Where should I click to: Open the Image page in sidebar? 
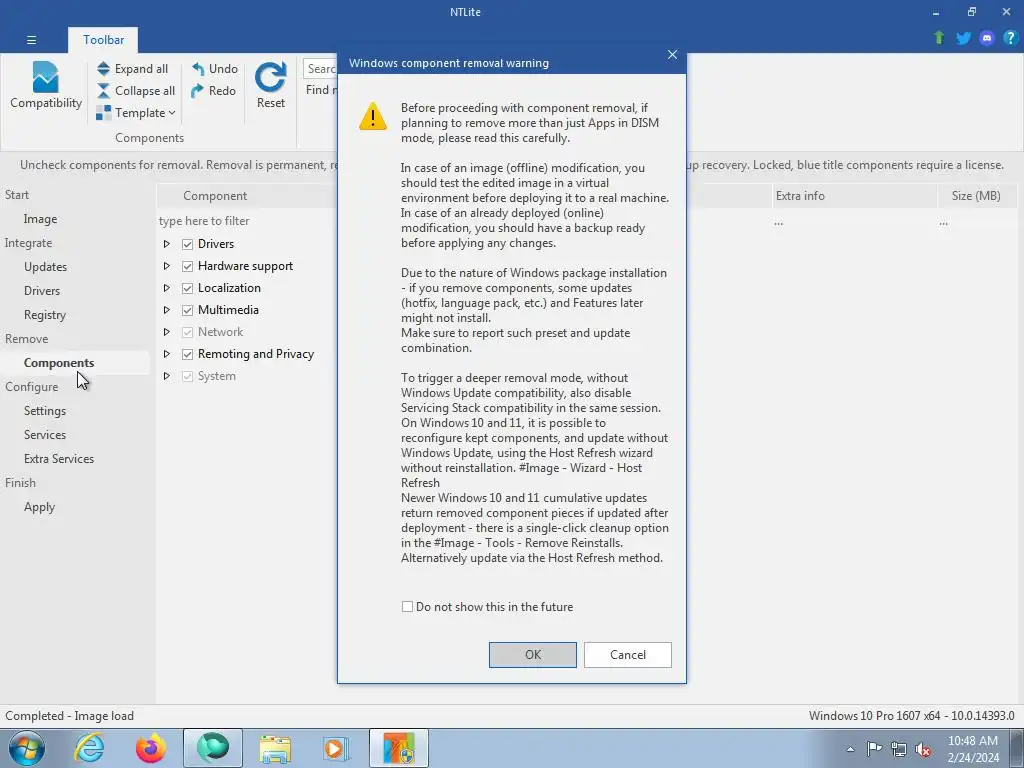pos(40,219)
